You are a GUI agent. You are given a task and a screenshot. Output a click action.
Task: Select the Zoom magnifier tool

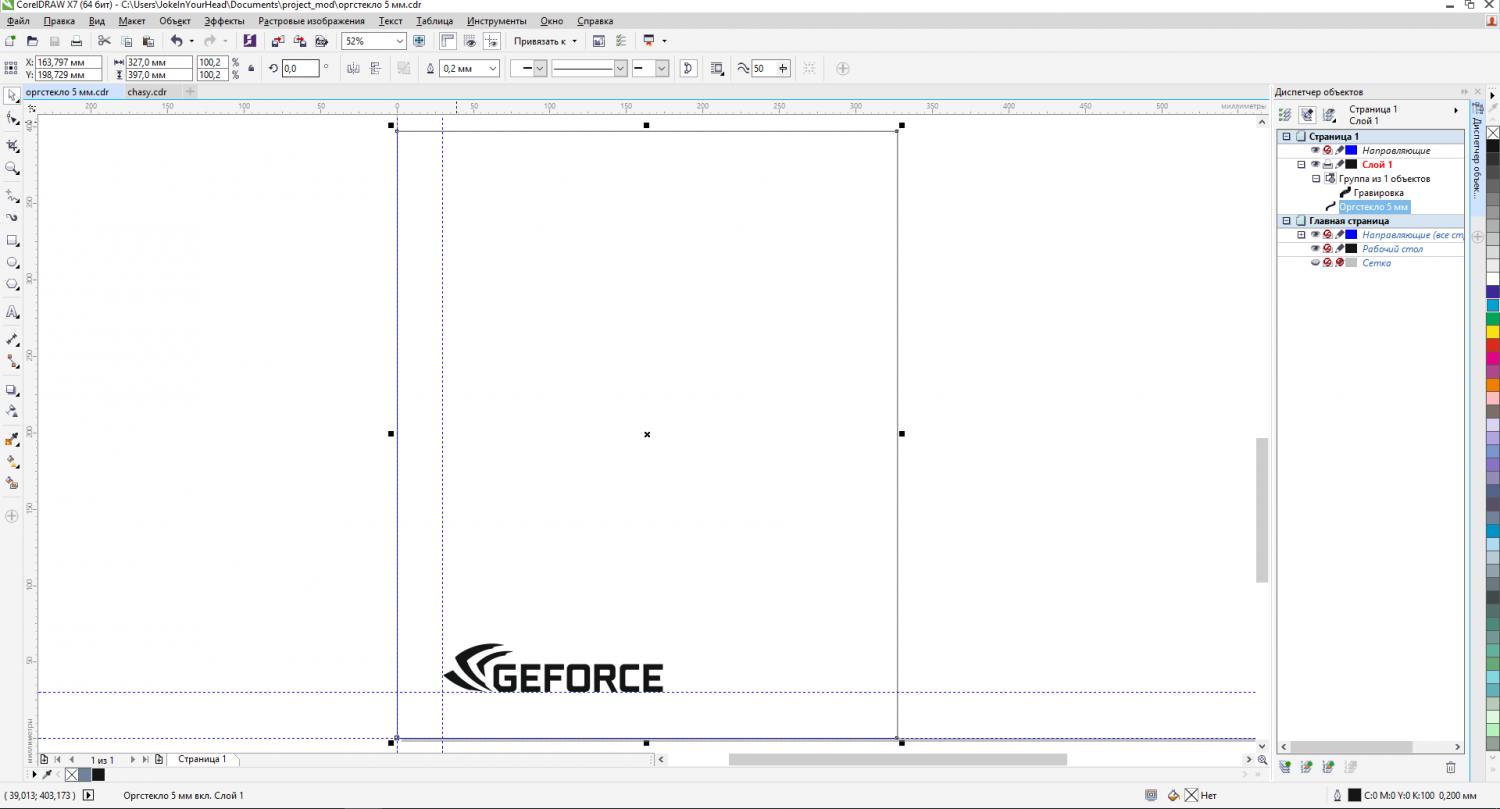point(12,168)
